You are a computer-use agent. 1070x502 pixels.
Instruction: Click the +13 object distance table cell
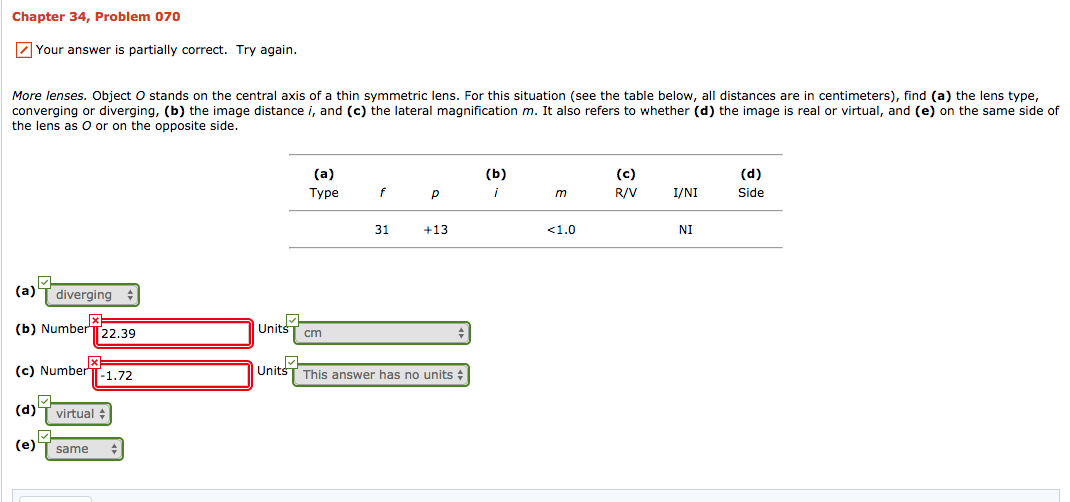click(435, 231)
